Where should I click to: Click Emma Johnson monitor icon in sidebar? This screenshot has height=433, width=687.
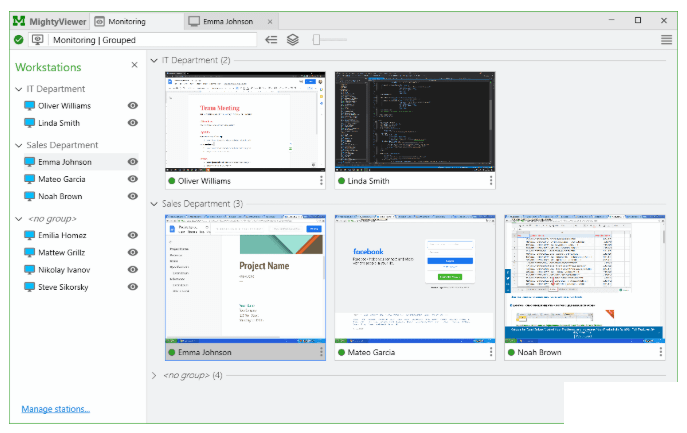pyautogui.click(x=29, y=162)
